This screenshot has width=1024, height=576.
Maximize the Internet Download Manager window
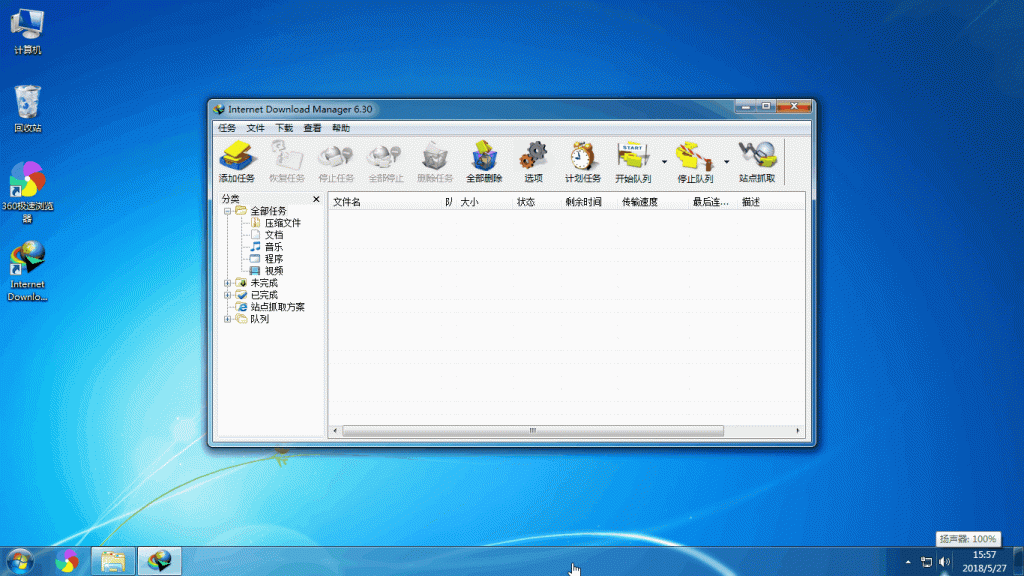[766, 106]
